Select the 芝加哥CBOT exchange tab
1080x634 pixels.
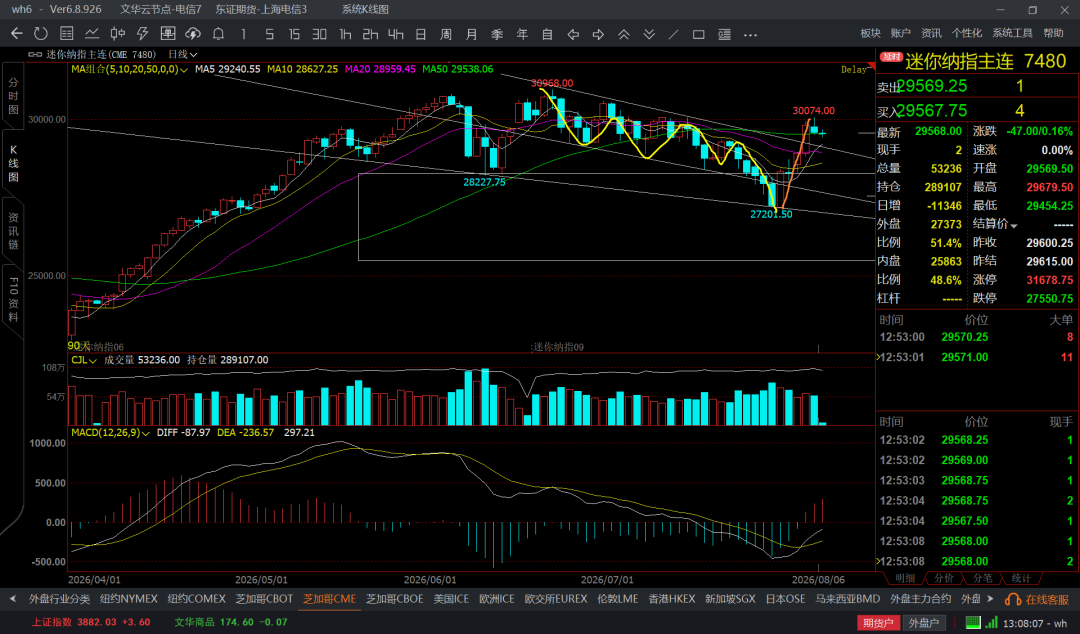tap(264, 599)
